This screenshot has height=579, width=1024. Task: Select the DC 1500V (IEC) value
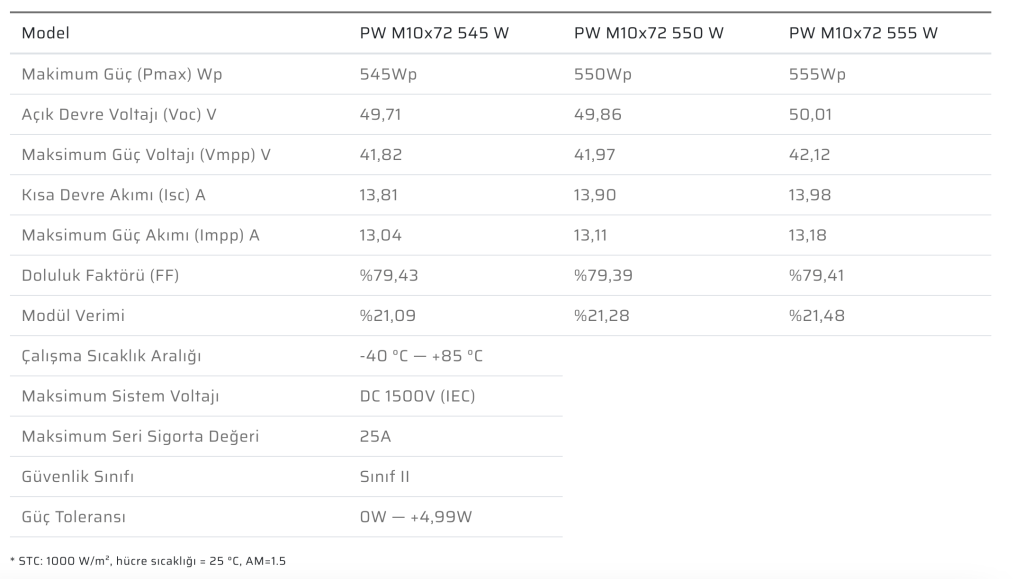click(x=417, y=396)
